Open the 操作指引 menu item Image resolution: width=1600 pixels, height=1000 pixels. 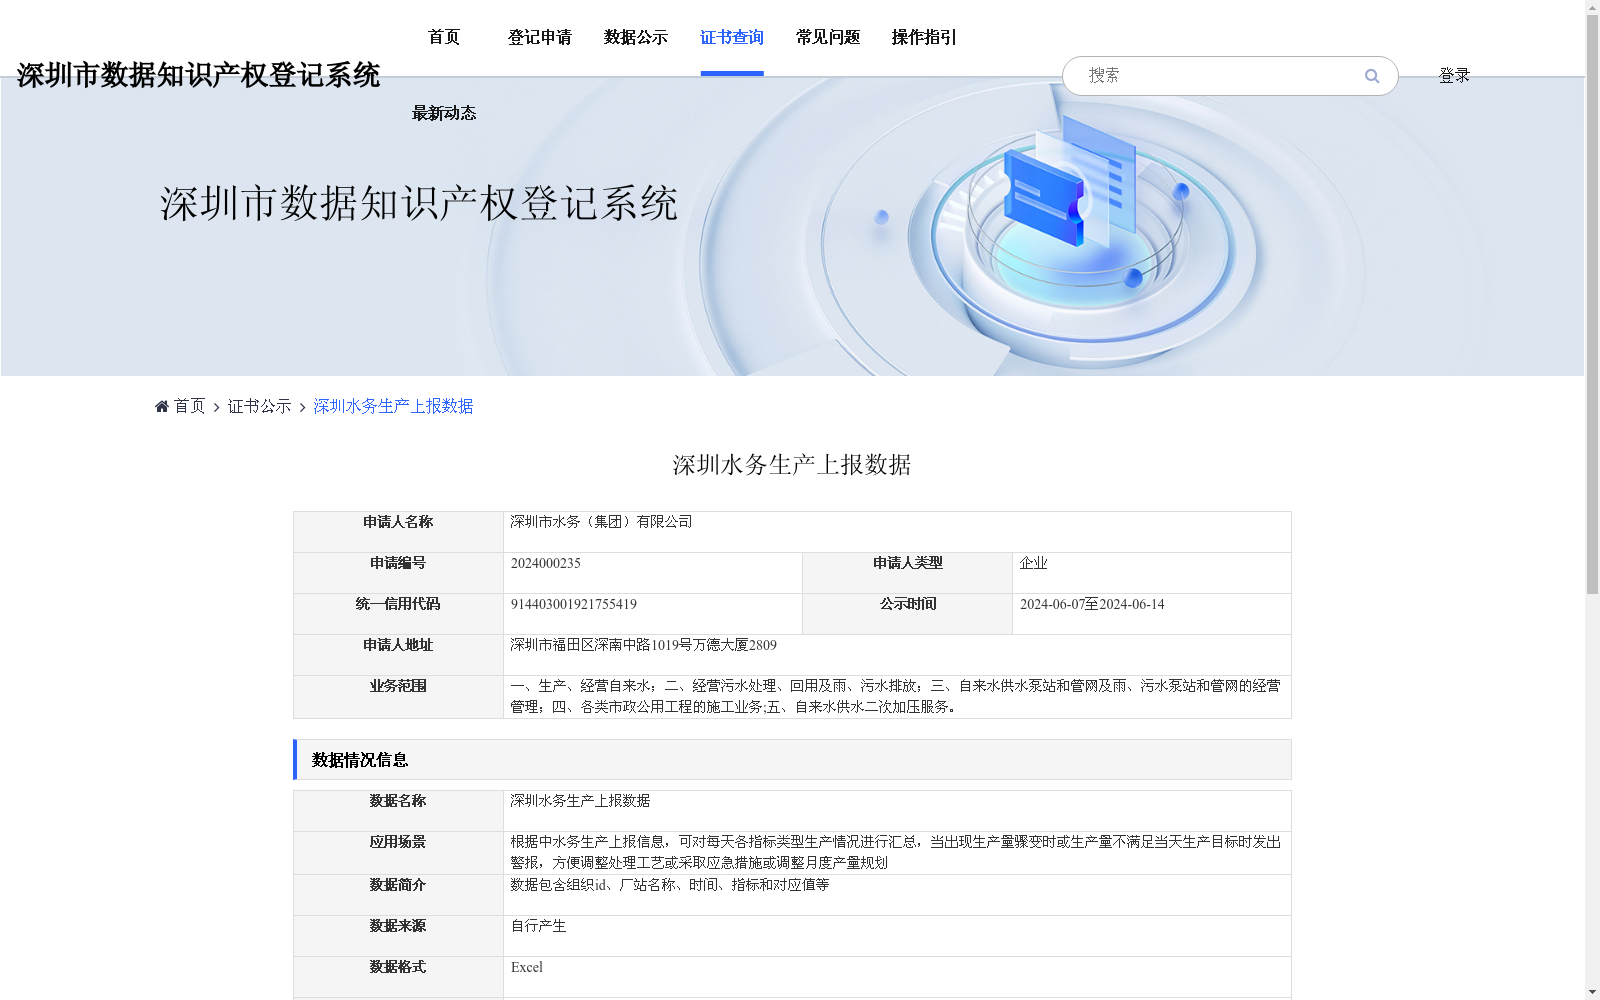(x=924, y=37)
